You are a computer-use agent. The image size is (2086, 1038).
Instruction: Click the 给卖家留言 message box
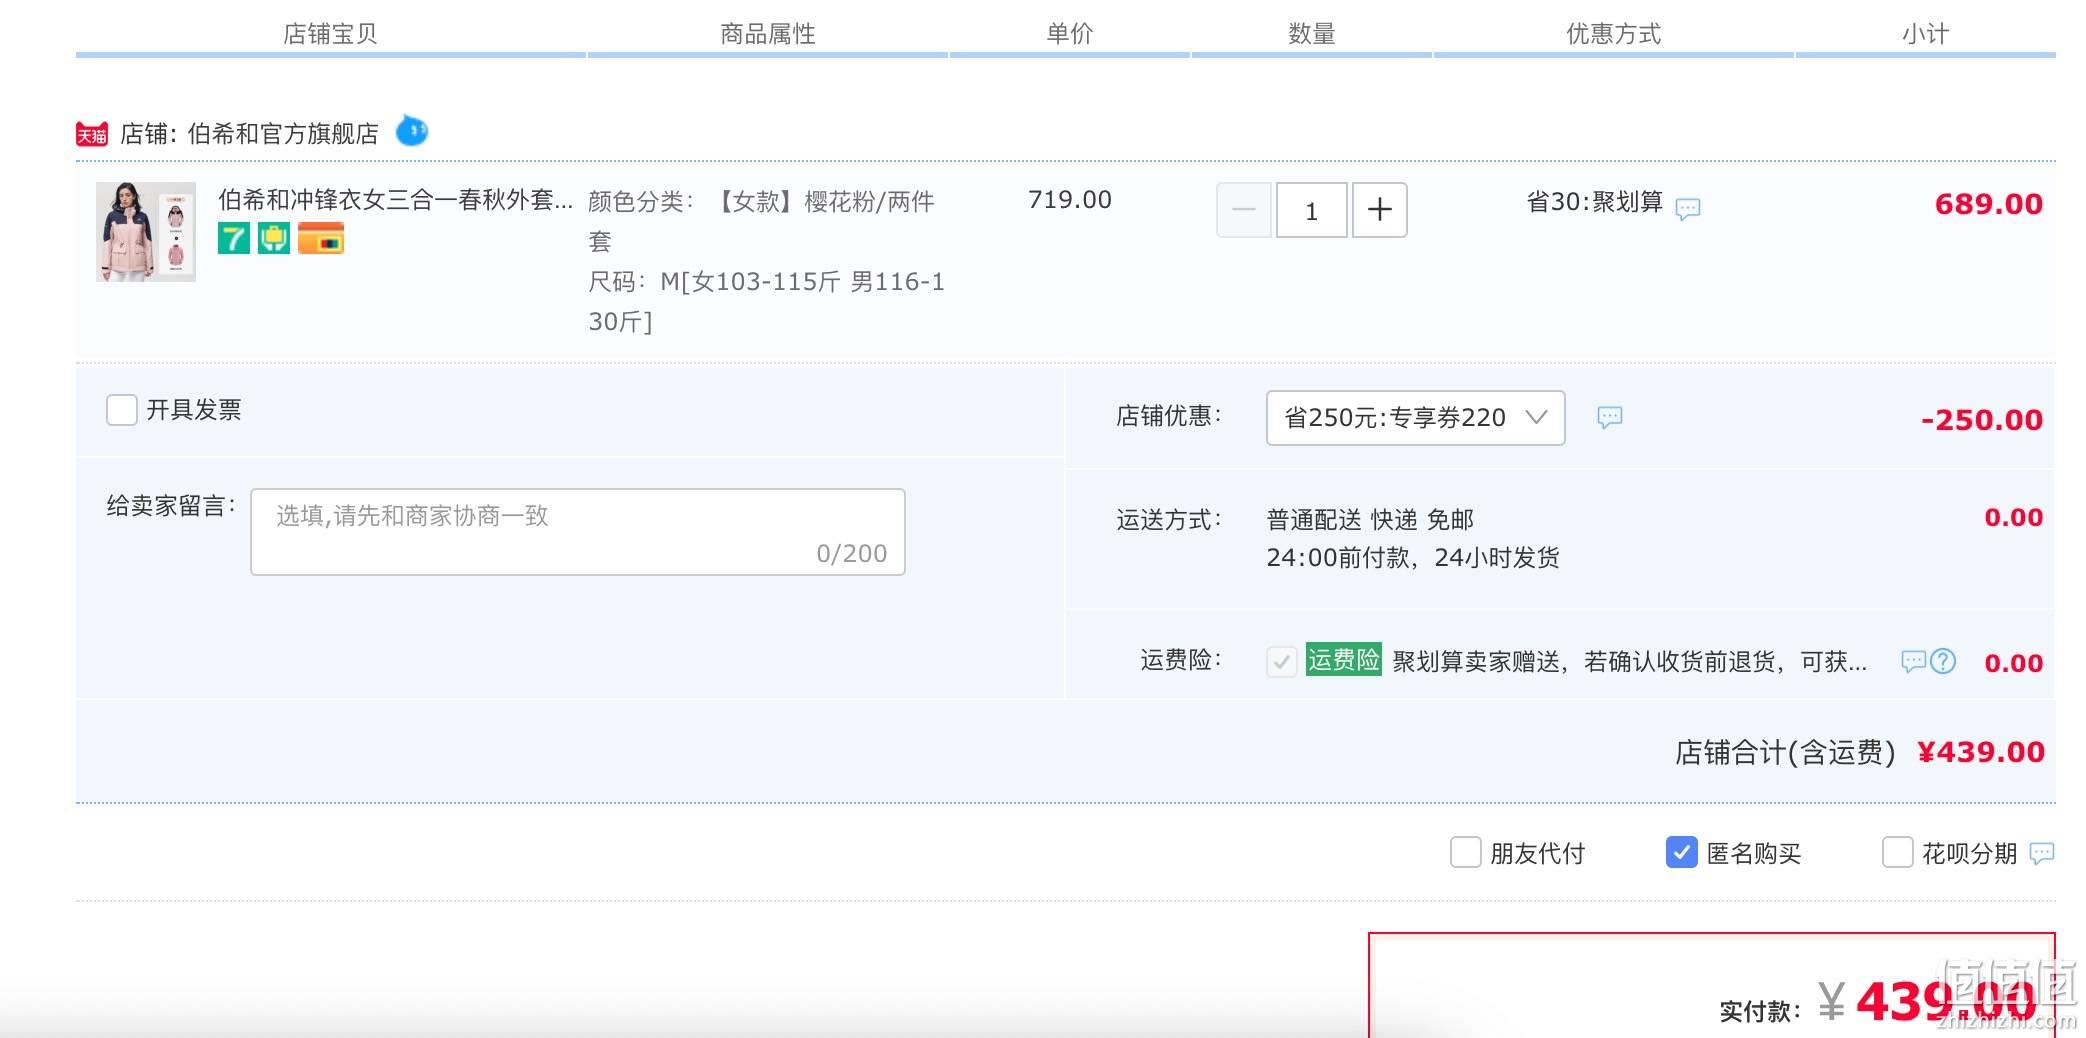(x=578, y=532)
